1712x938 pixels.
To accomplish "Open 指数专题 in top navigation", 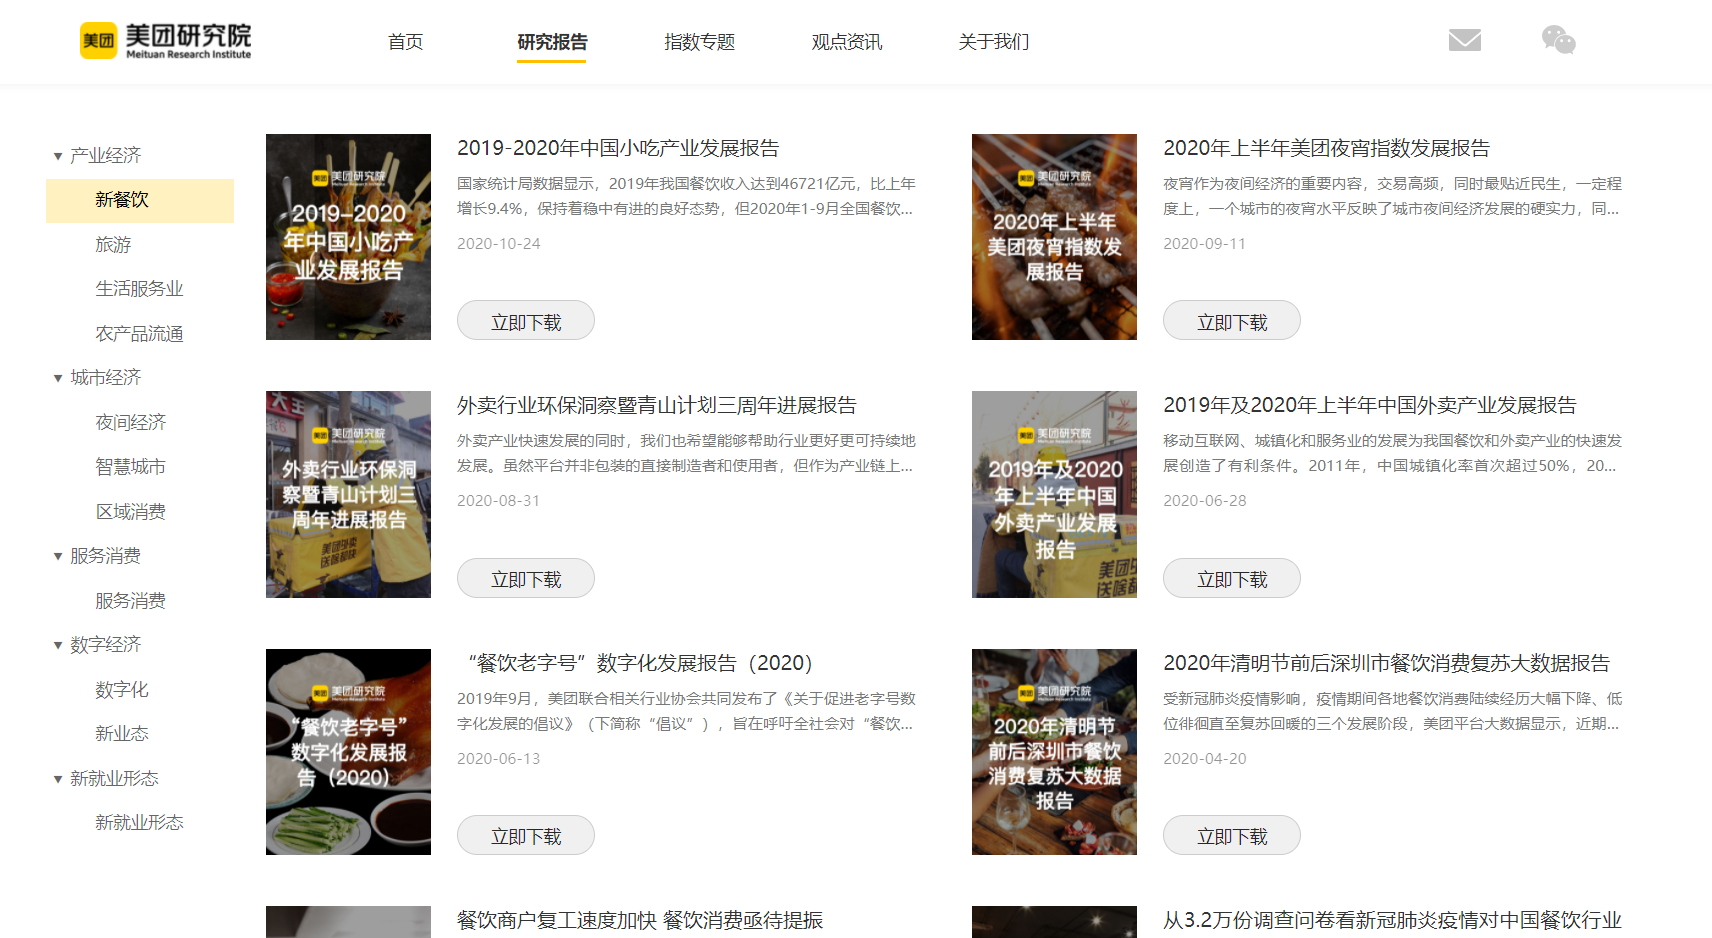I will 699,42.
